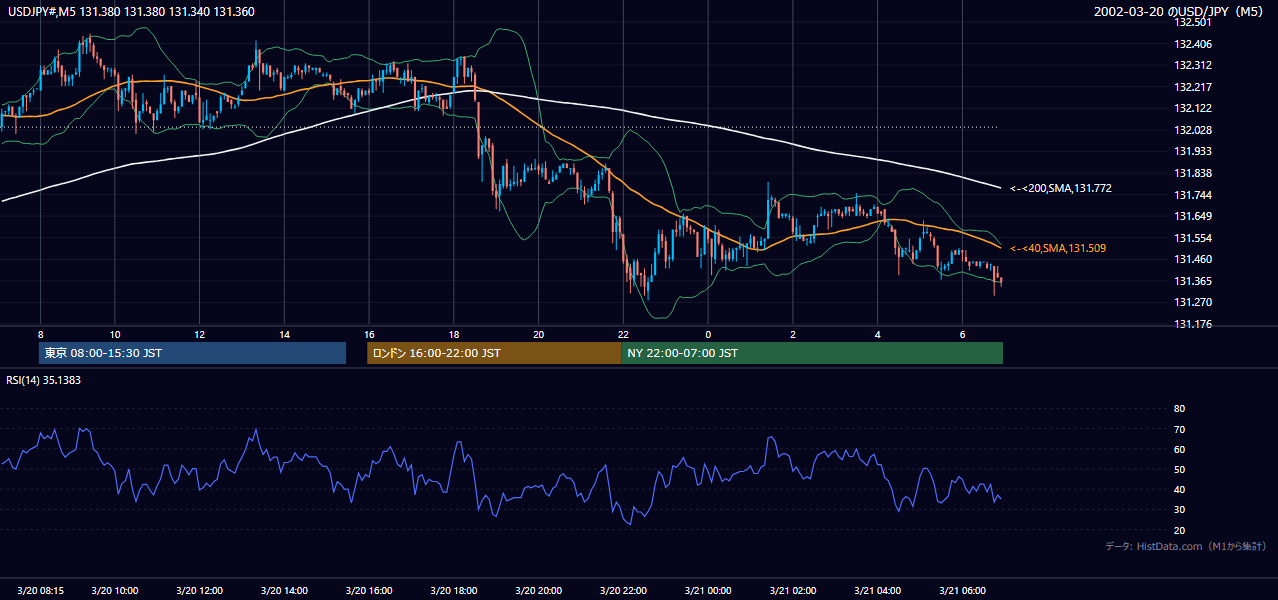Click price axis label 132.217
Screen dimensions: 1278x600
[1192, 87]
